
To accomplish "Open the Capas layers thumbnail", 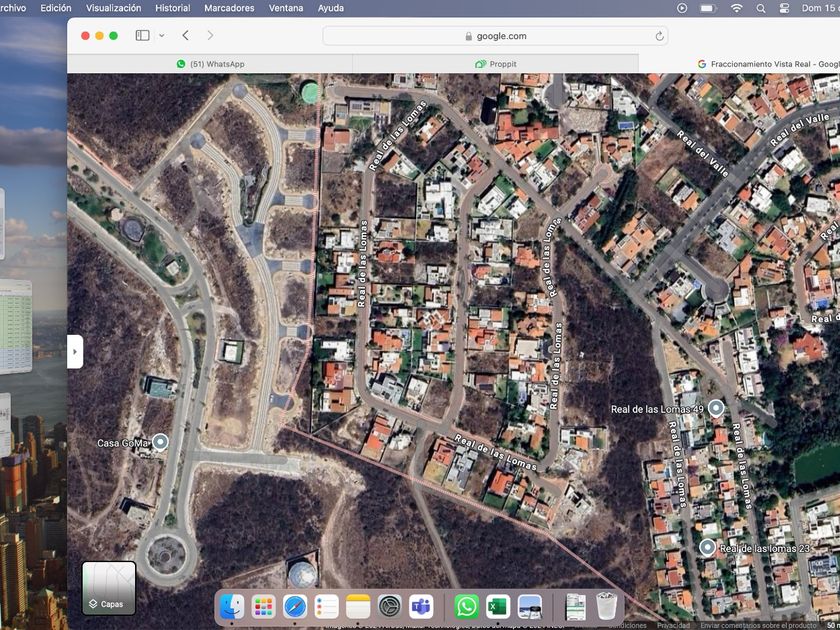I will (x=108, y=587).
